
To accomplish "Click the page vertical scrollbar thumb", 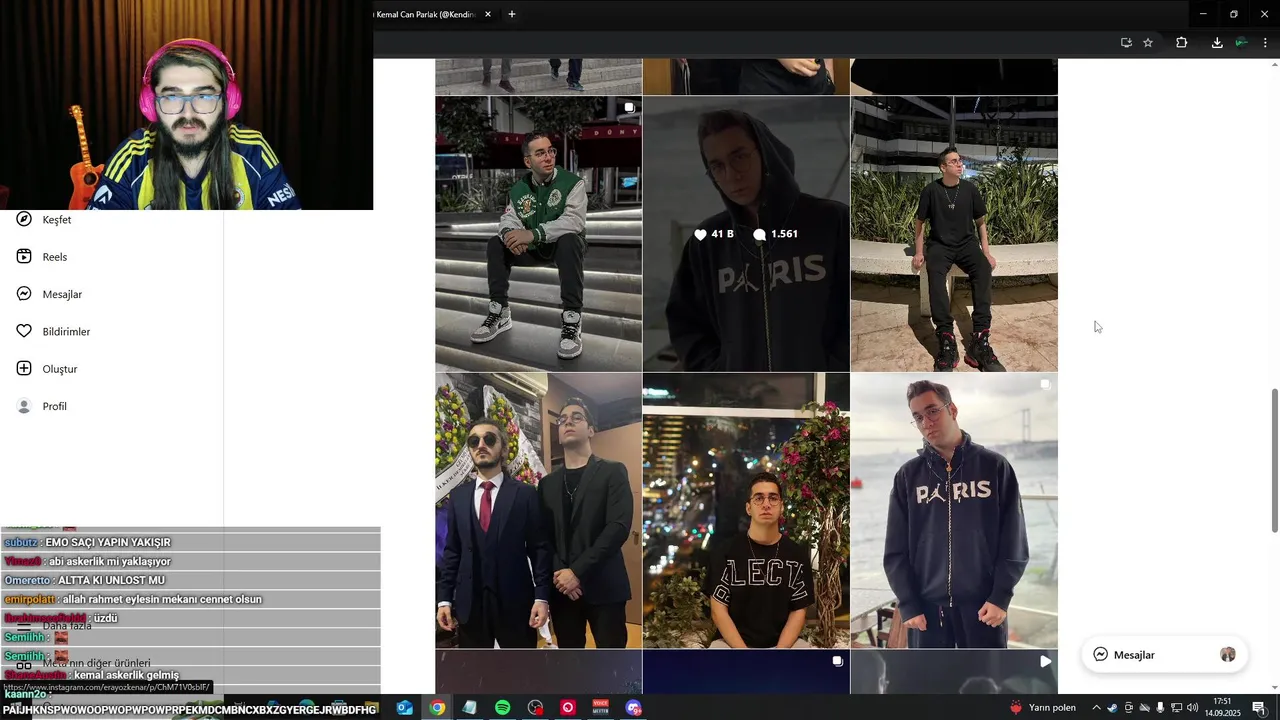I will (1274, 460).
